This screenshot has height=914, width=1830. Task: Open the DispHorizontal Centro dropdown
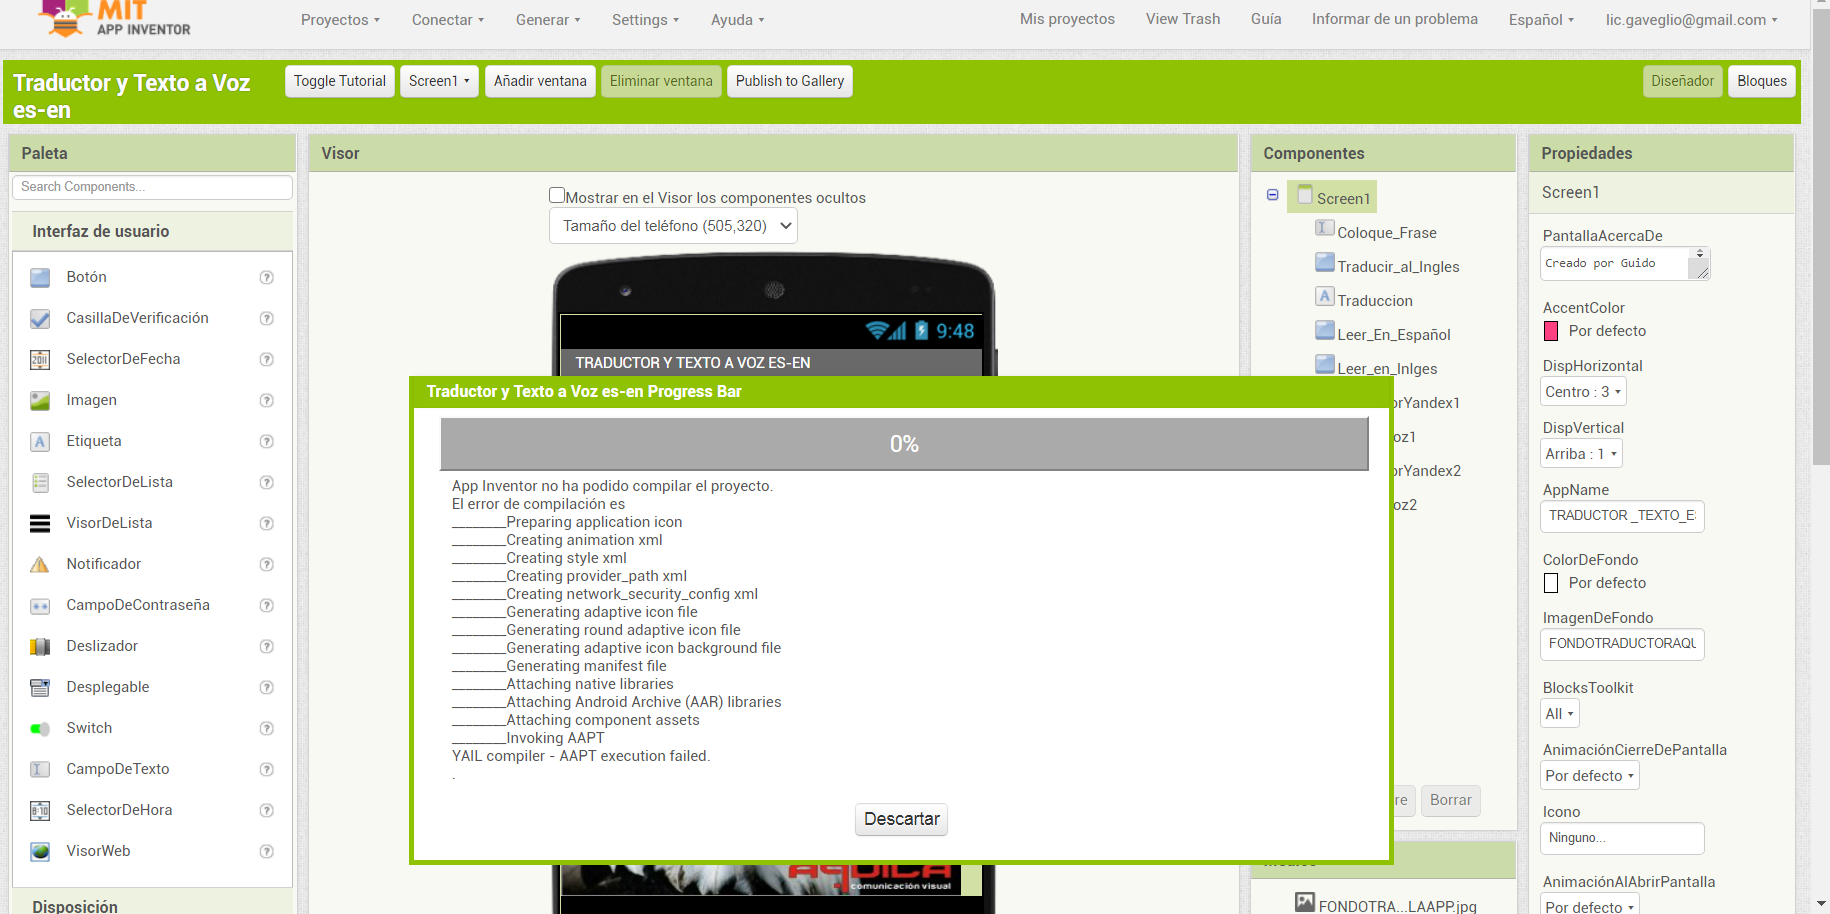1584,392
